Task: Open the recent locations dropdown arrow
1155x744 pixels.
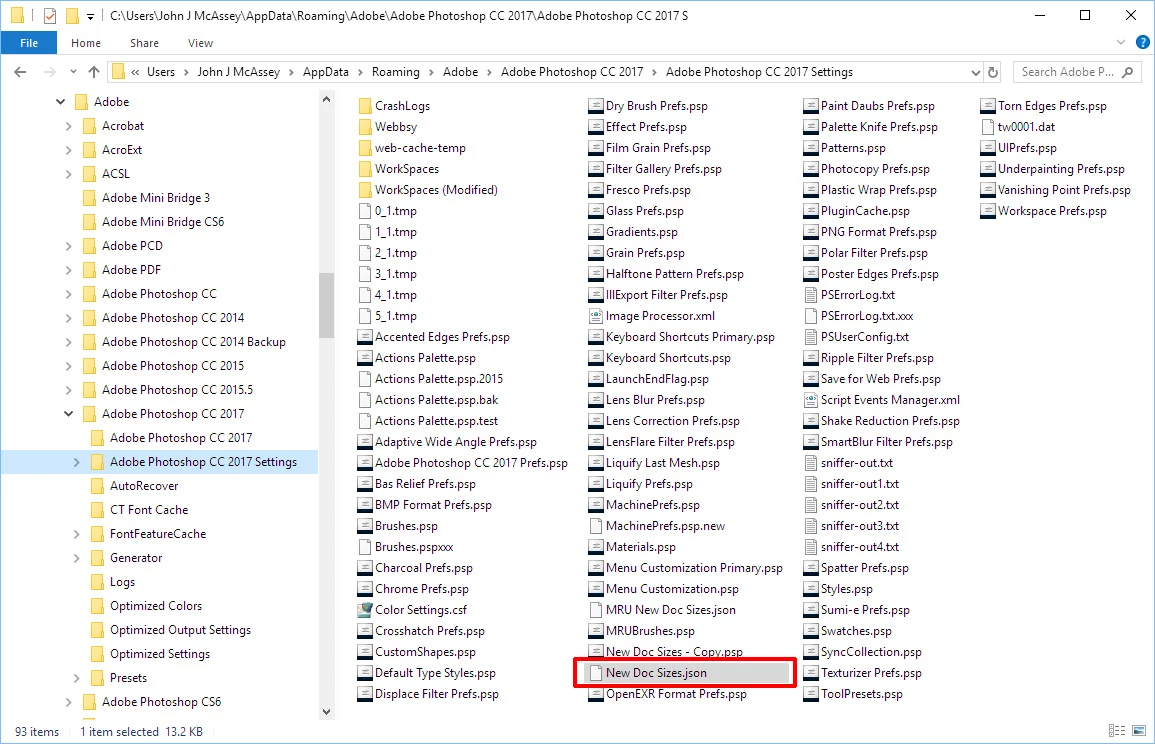Action: 73,71
